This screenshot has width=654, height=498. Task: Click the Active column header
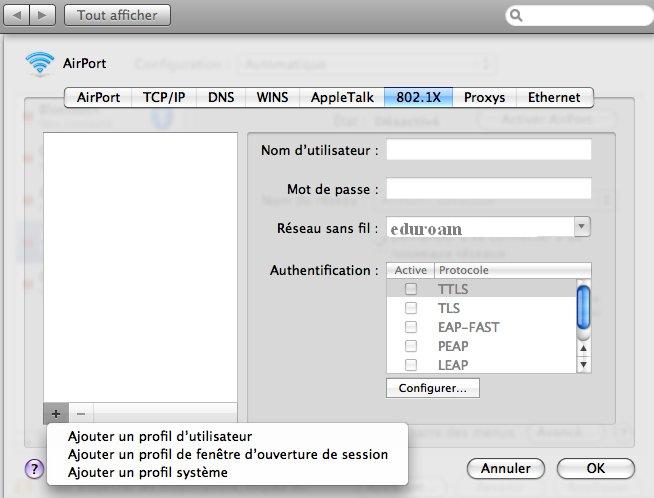(x=410, y=270)
